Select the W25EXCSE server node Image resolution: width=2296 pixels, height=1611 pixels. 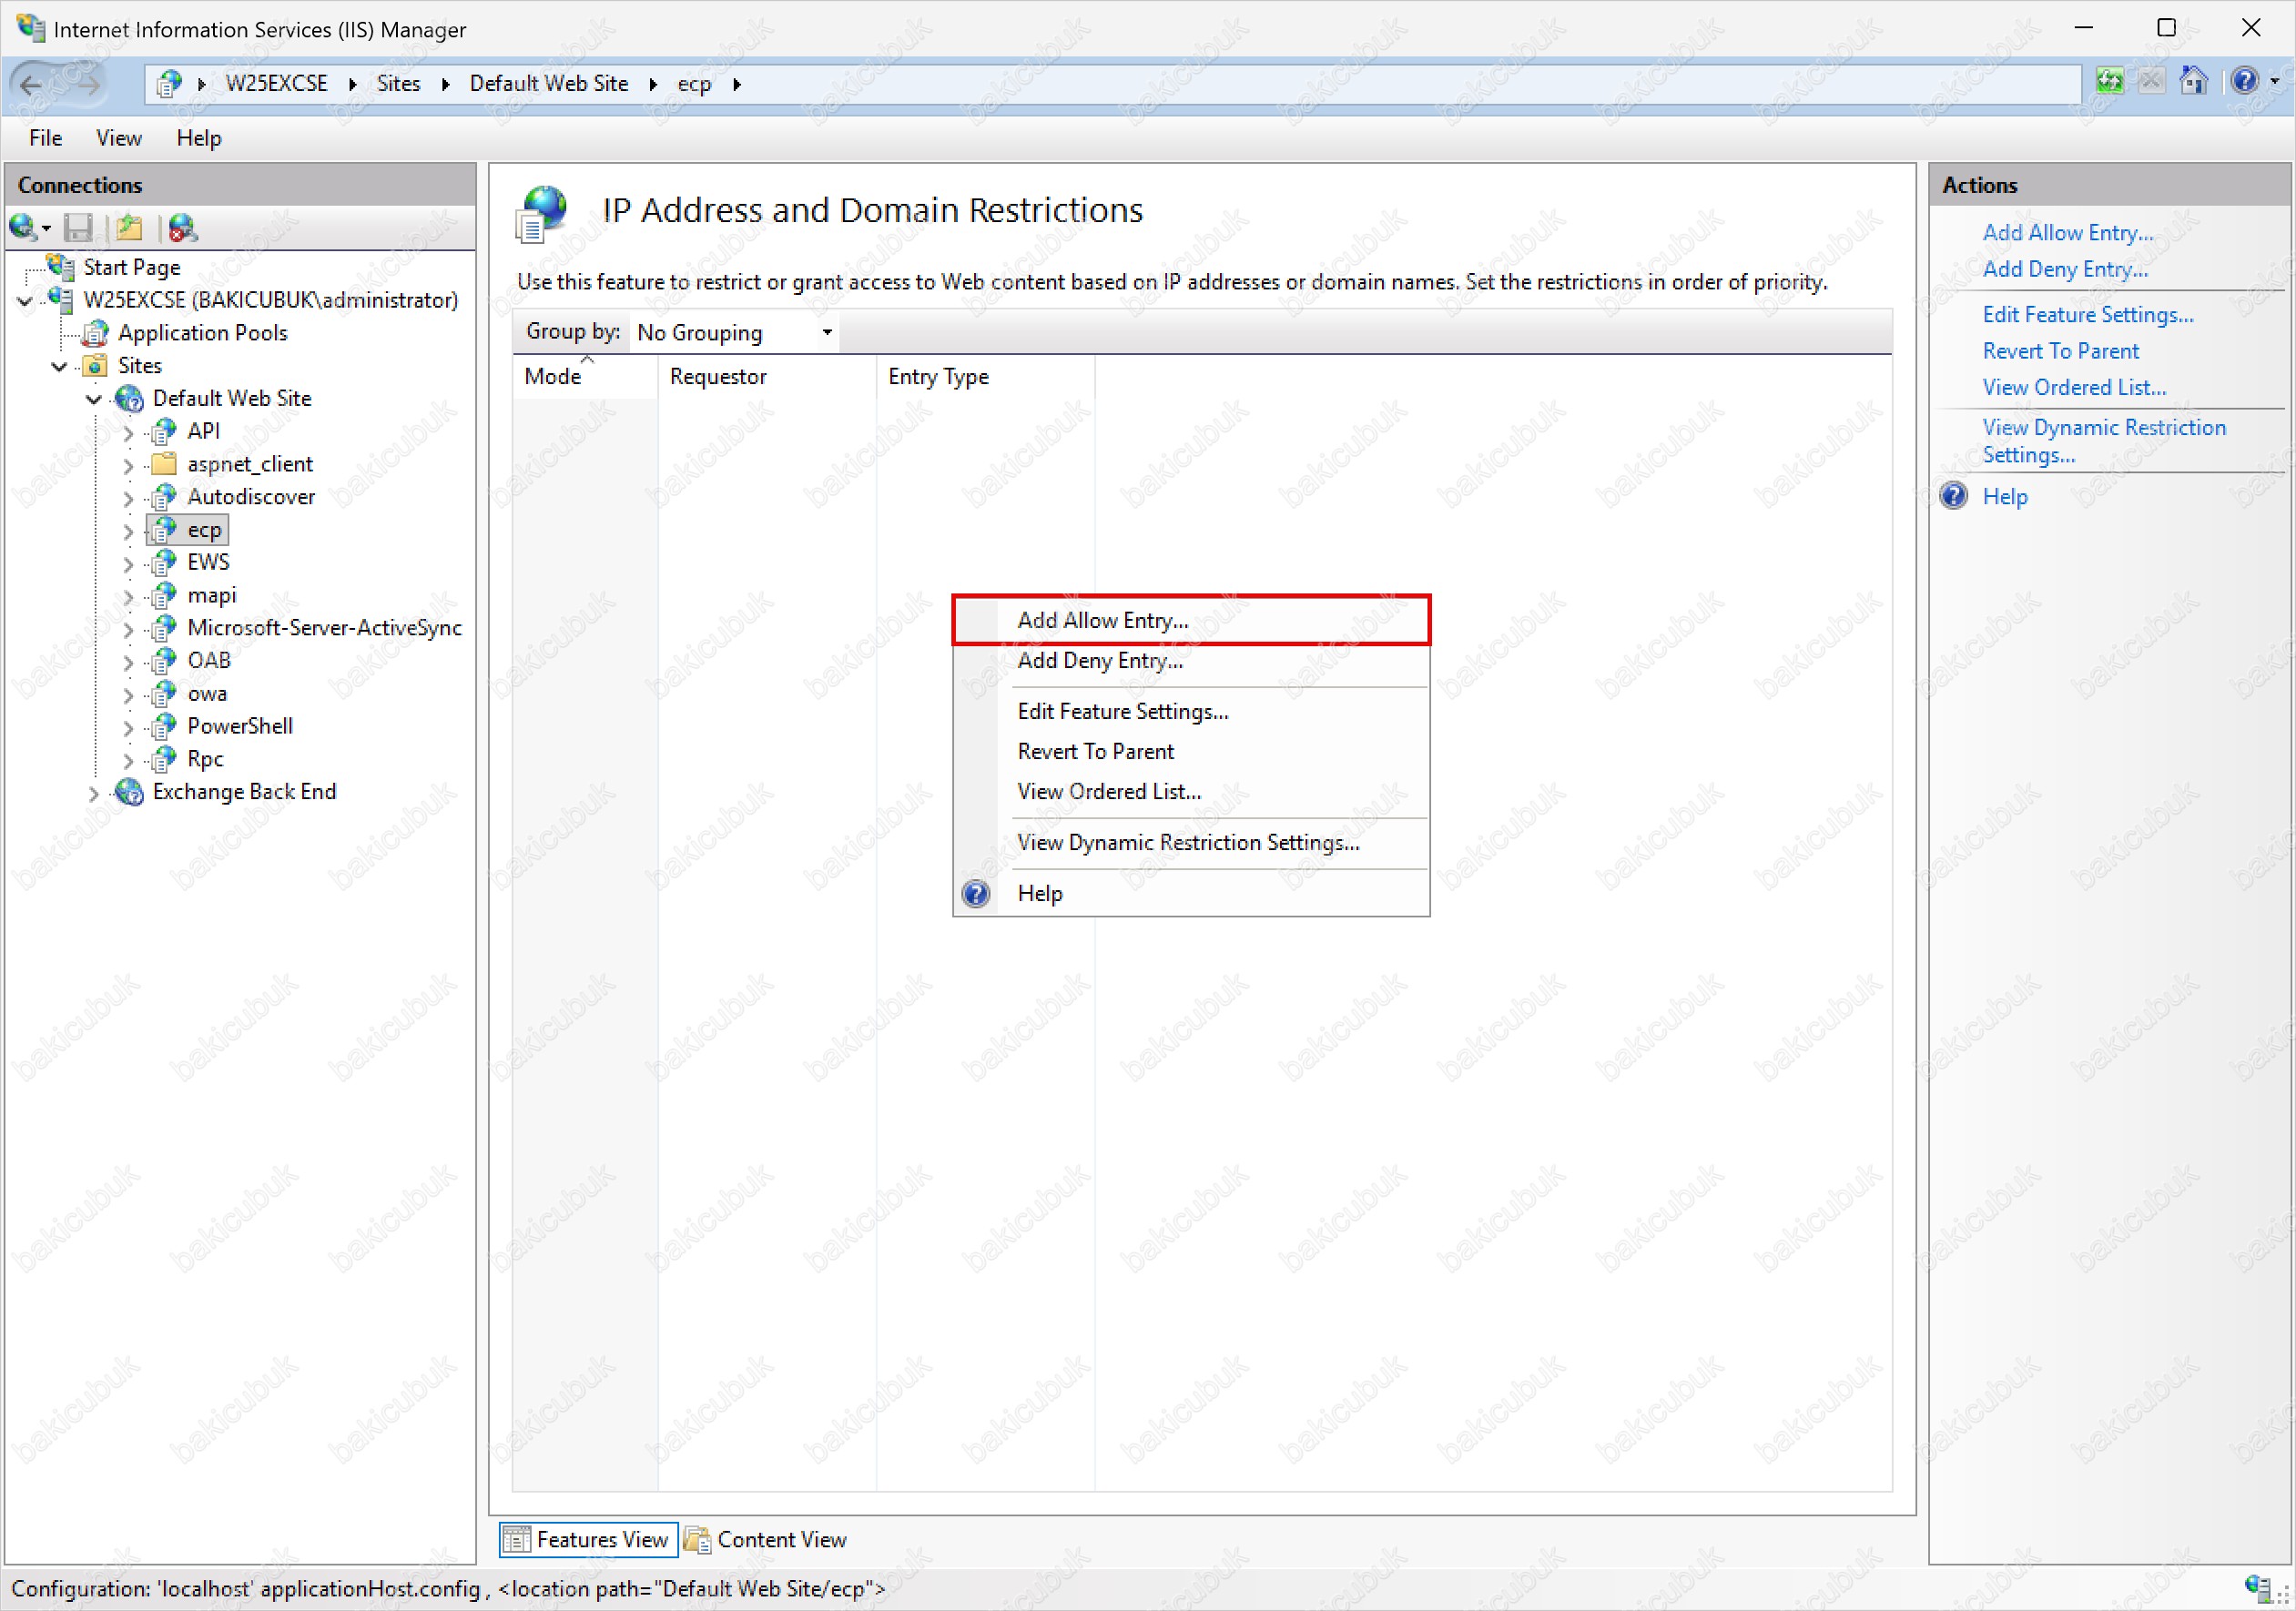pyautogui.click(x=271, y=300)
